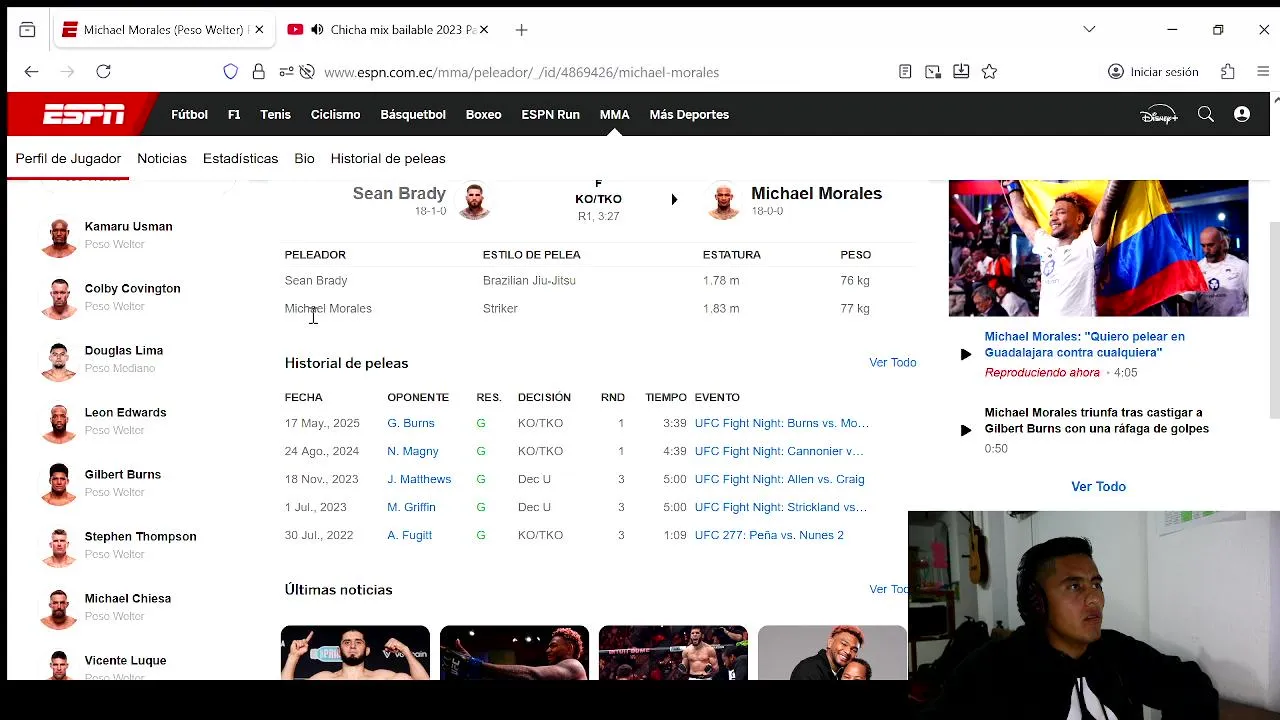This screenshot has height=720, width=1280.
Task: Open Fútbol menu in ESPN navigation
Action: 189,115
